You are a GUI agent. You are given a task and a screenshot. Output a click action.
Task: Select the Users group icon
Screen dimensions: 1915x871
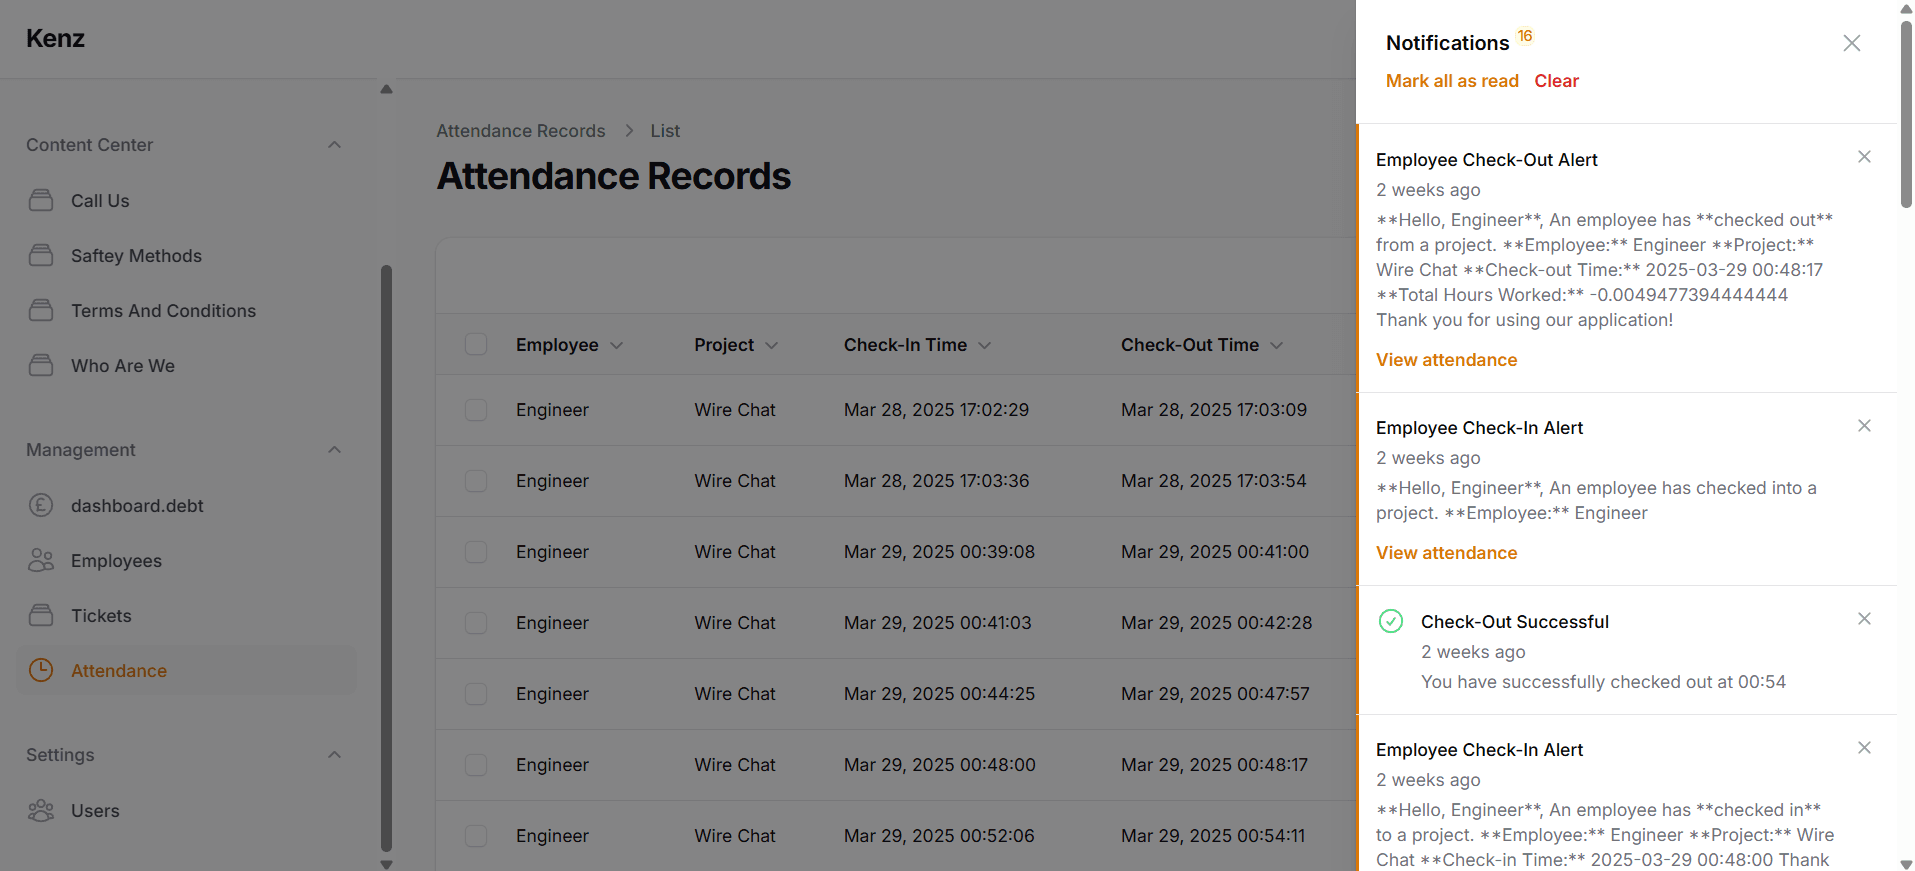pyautogui.click(x=41, y=810)
